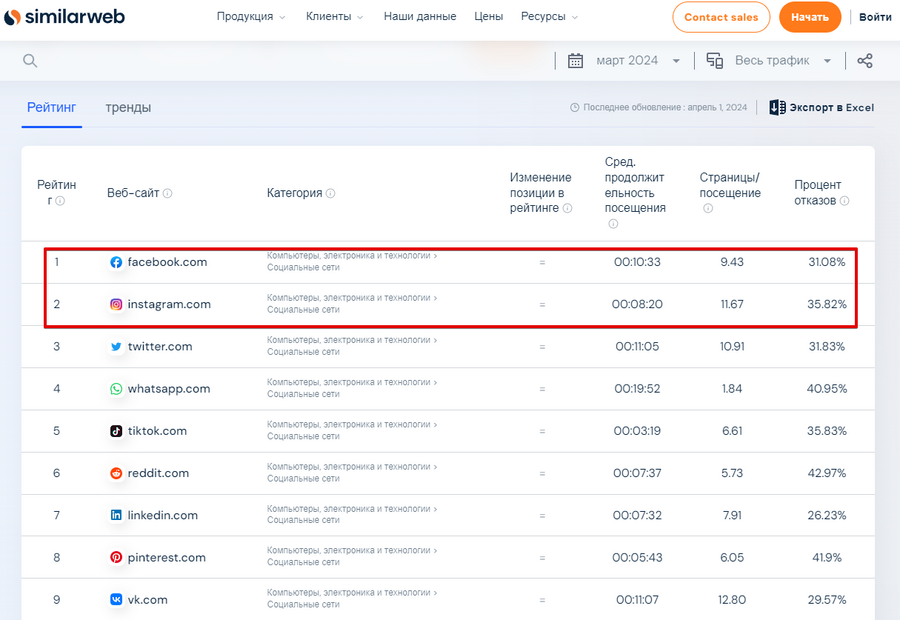Click bounce rate 42.97% for reddit.com
The image size is (900, 620).
click(x=827, y=473)
